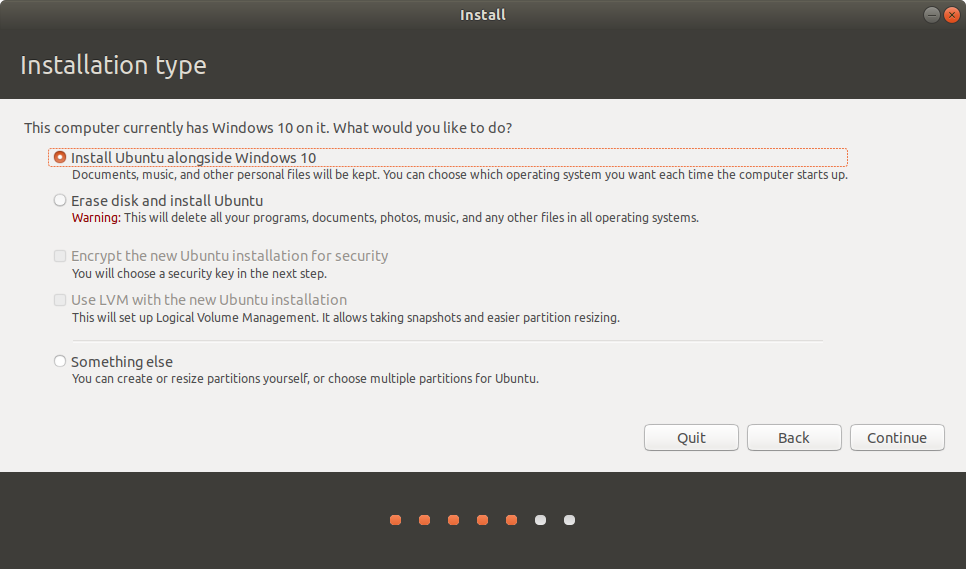The width and height of the screenshot is (966, 569).
Task: Tick Encrypt the new Ubuntu installation checkbox
Action: click(60, 256)
